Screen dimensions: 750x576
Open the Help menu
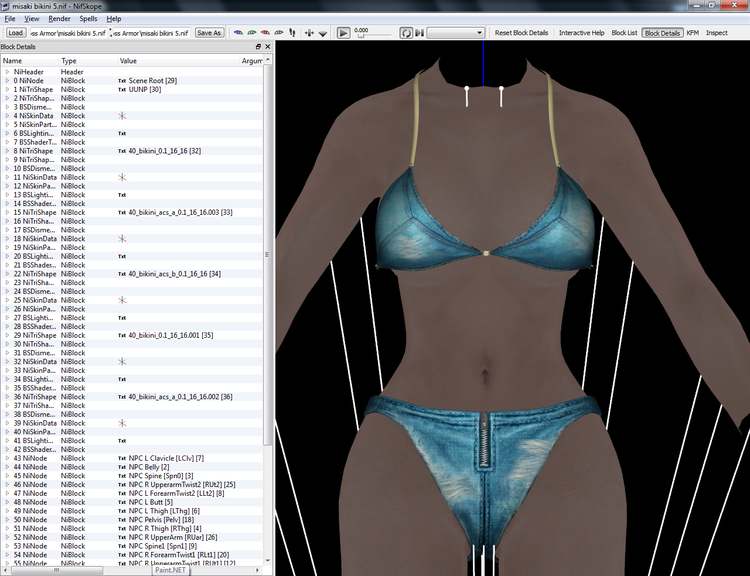click(x=114, y=19)
